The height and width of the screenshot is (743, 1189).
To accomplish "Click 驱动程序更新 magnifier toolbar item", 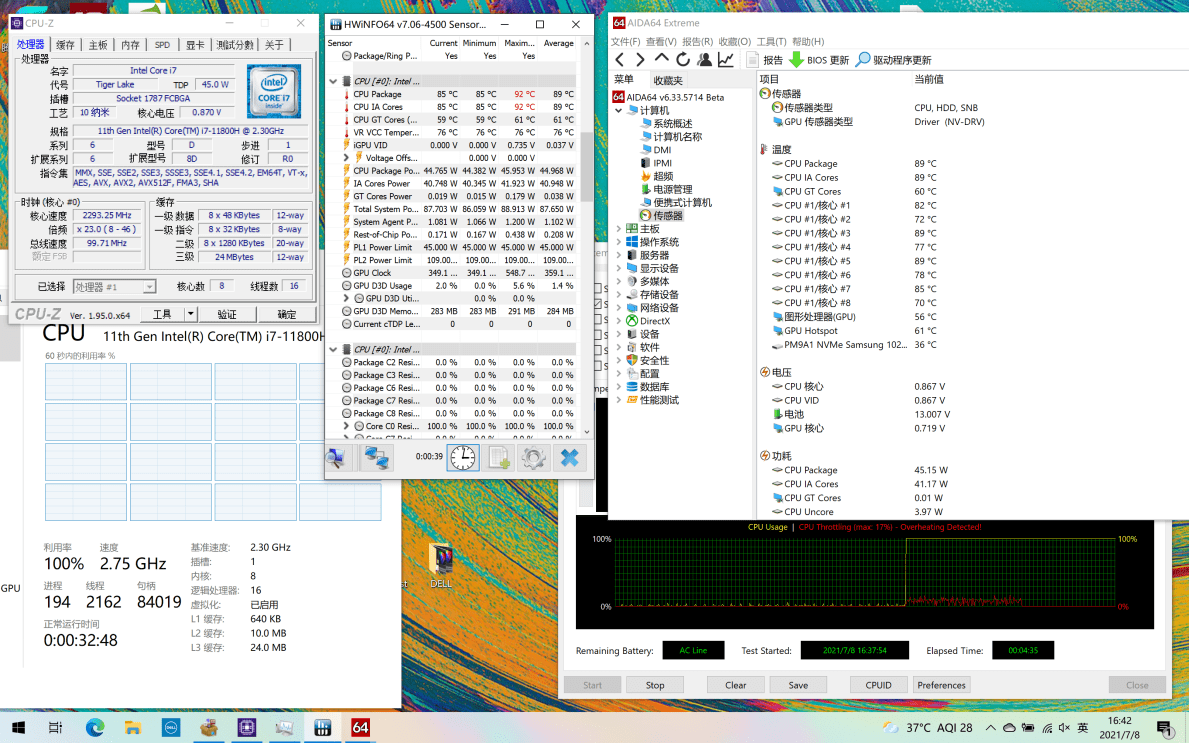I will click(x=893, y=60).
